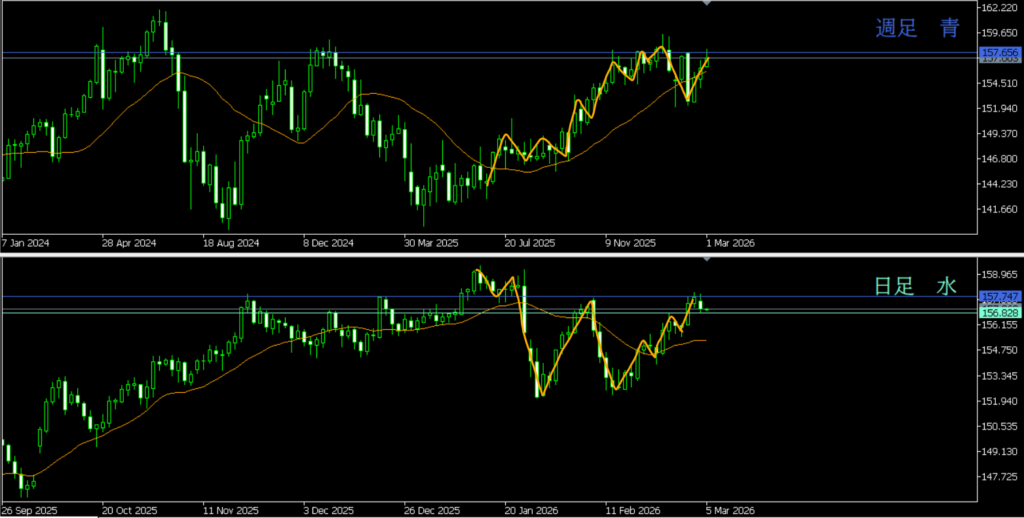Click the 26 Sep 2025 date label
The image size is (1024, 518).
(x=28, y=507)
